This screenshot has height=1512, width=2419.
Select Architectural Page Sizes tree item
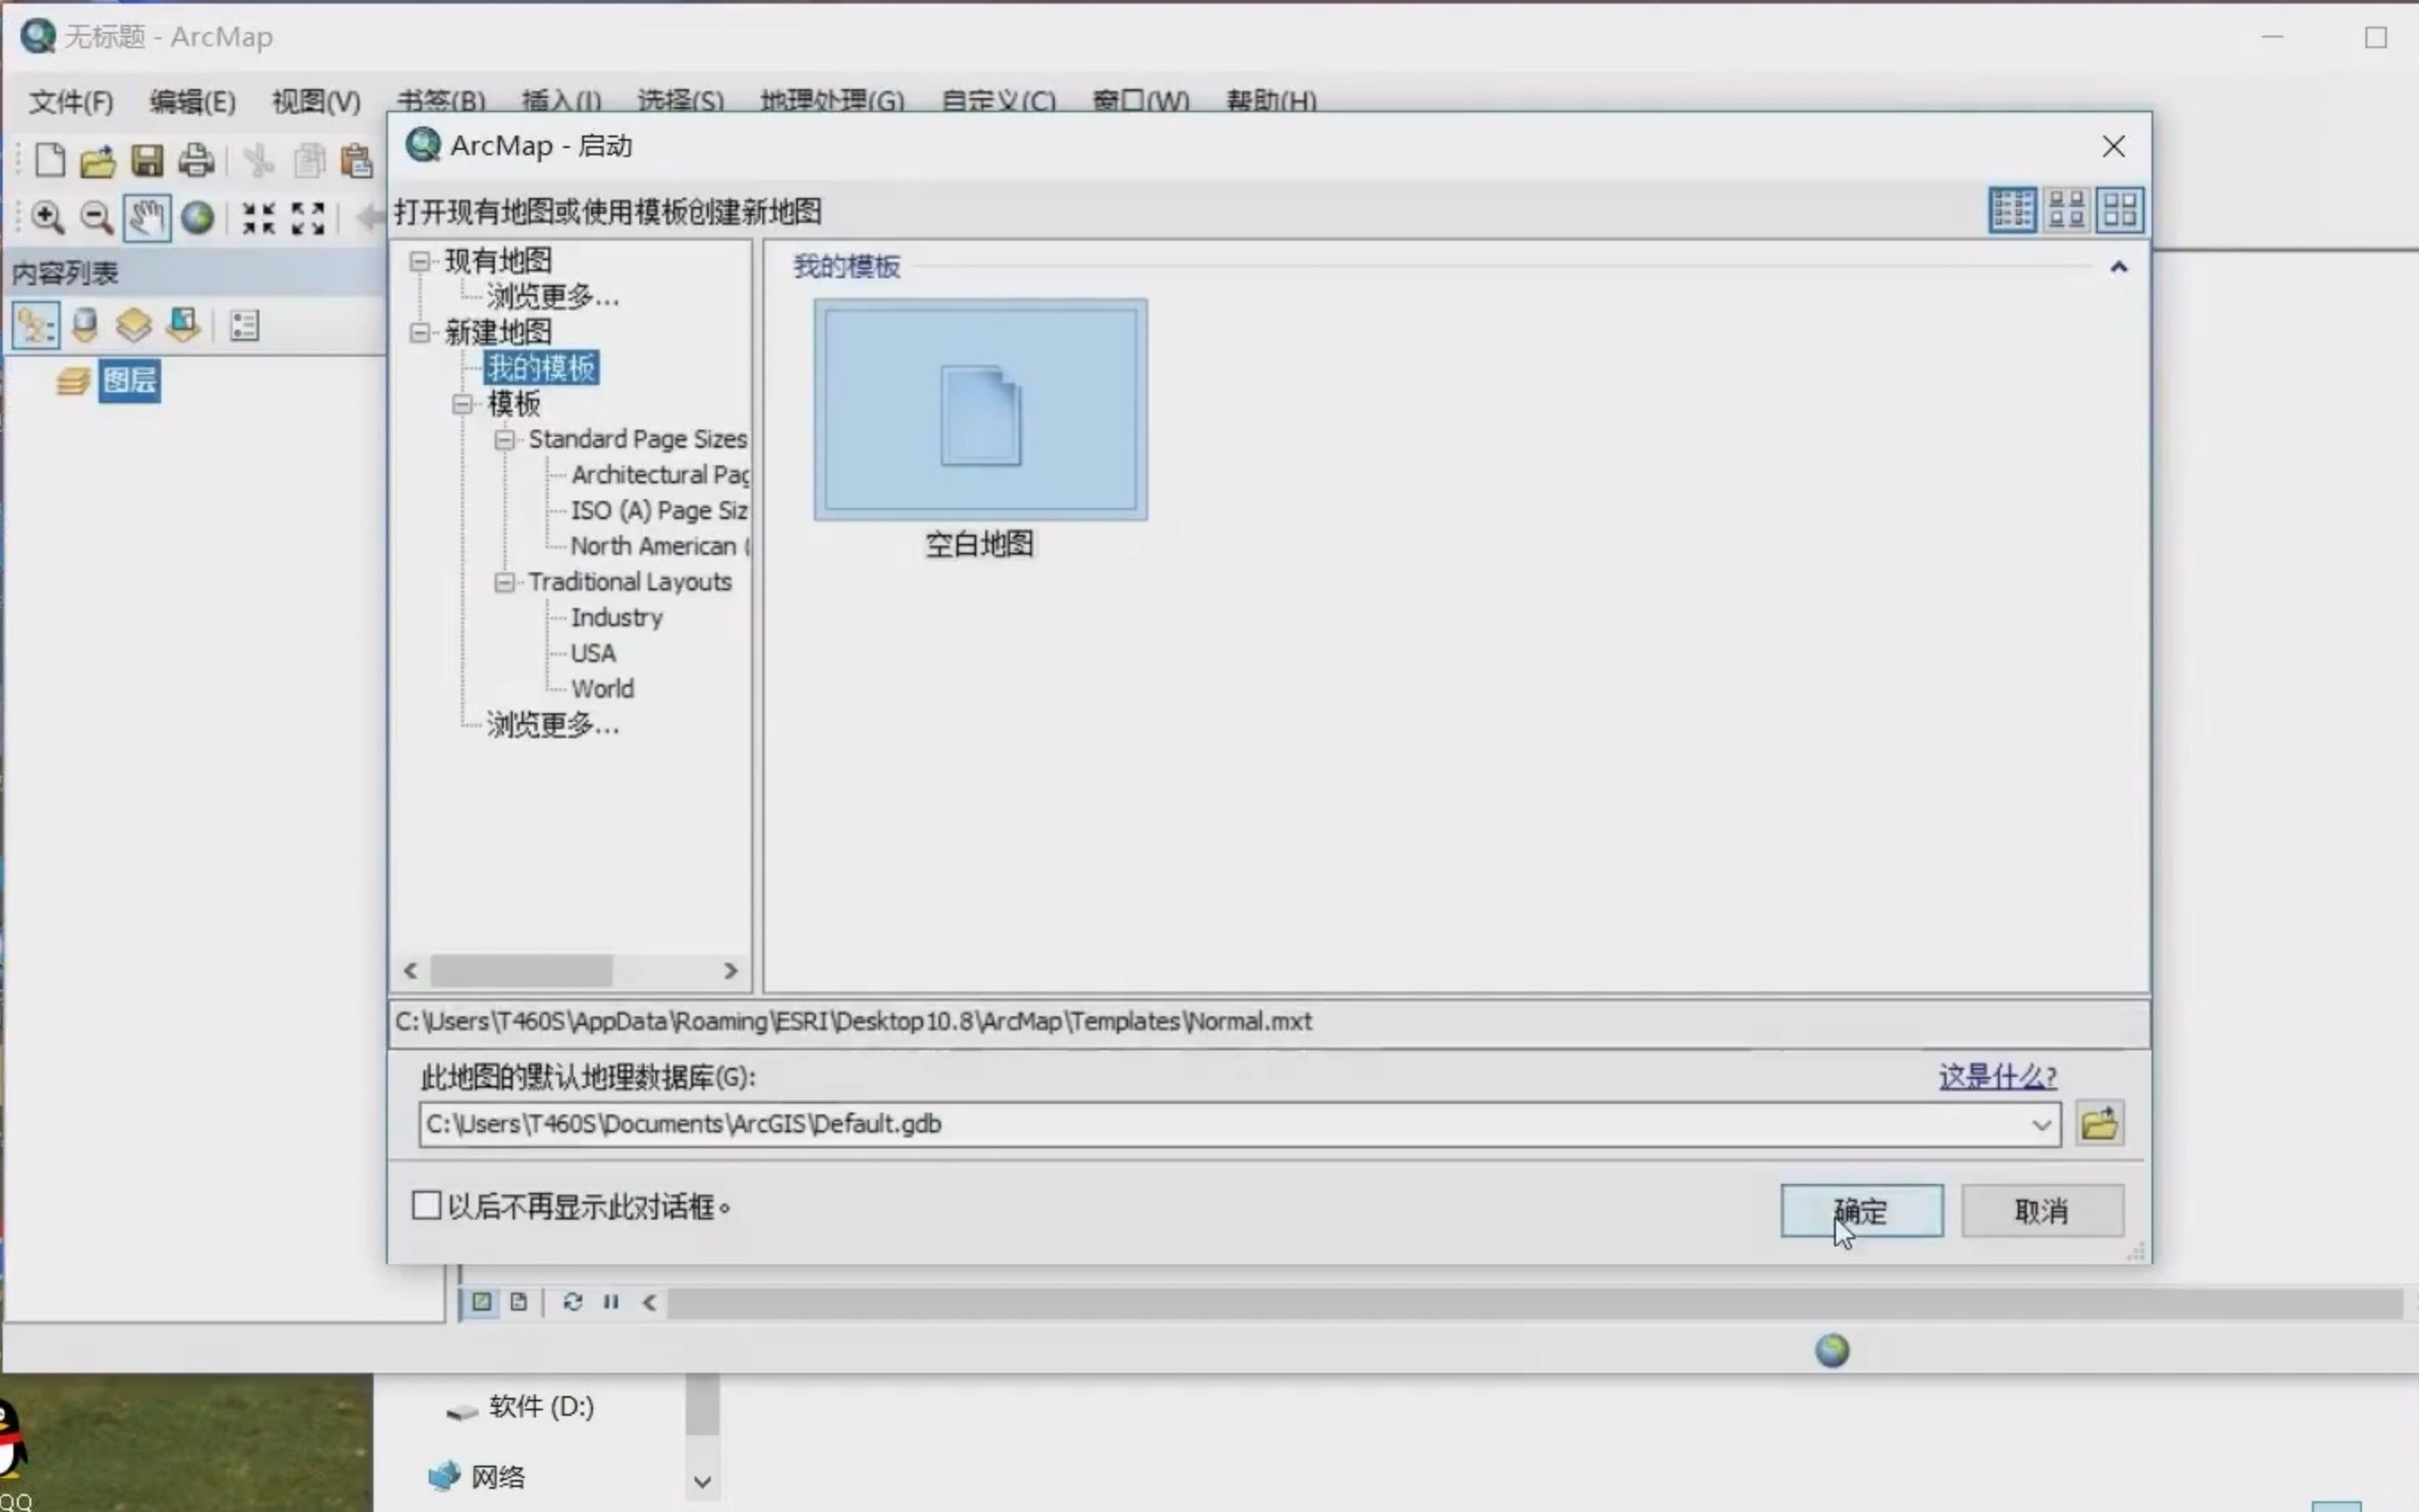(660, 475)
